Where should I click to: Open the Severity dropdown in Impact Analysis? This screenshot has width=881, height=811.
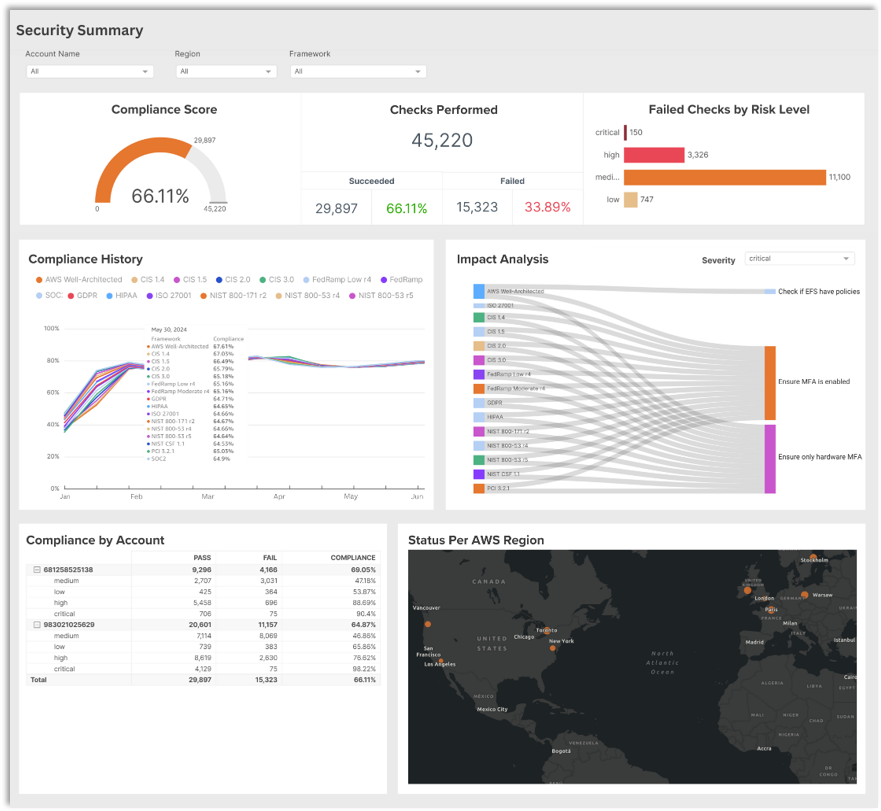click(798, 259)
